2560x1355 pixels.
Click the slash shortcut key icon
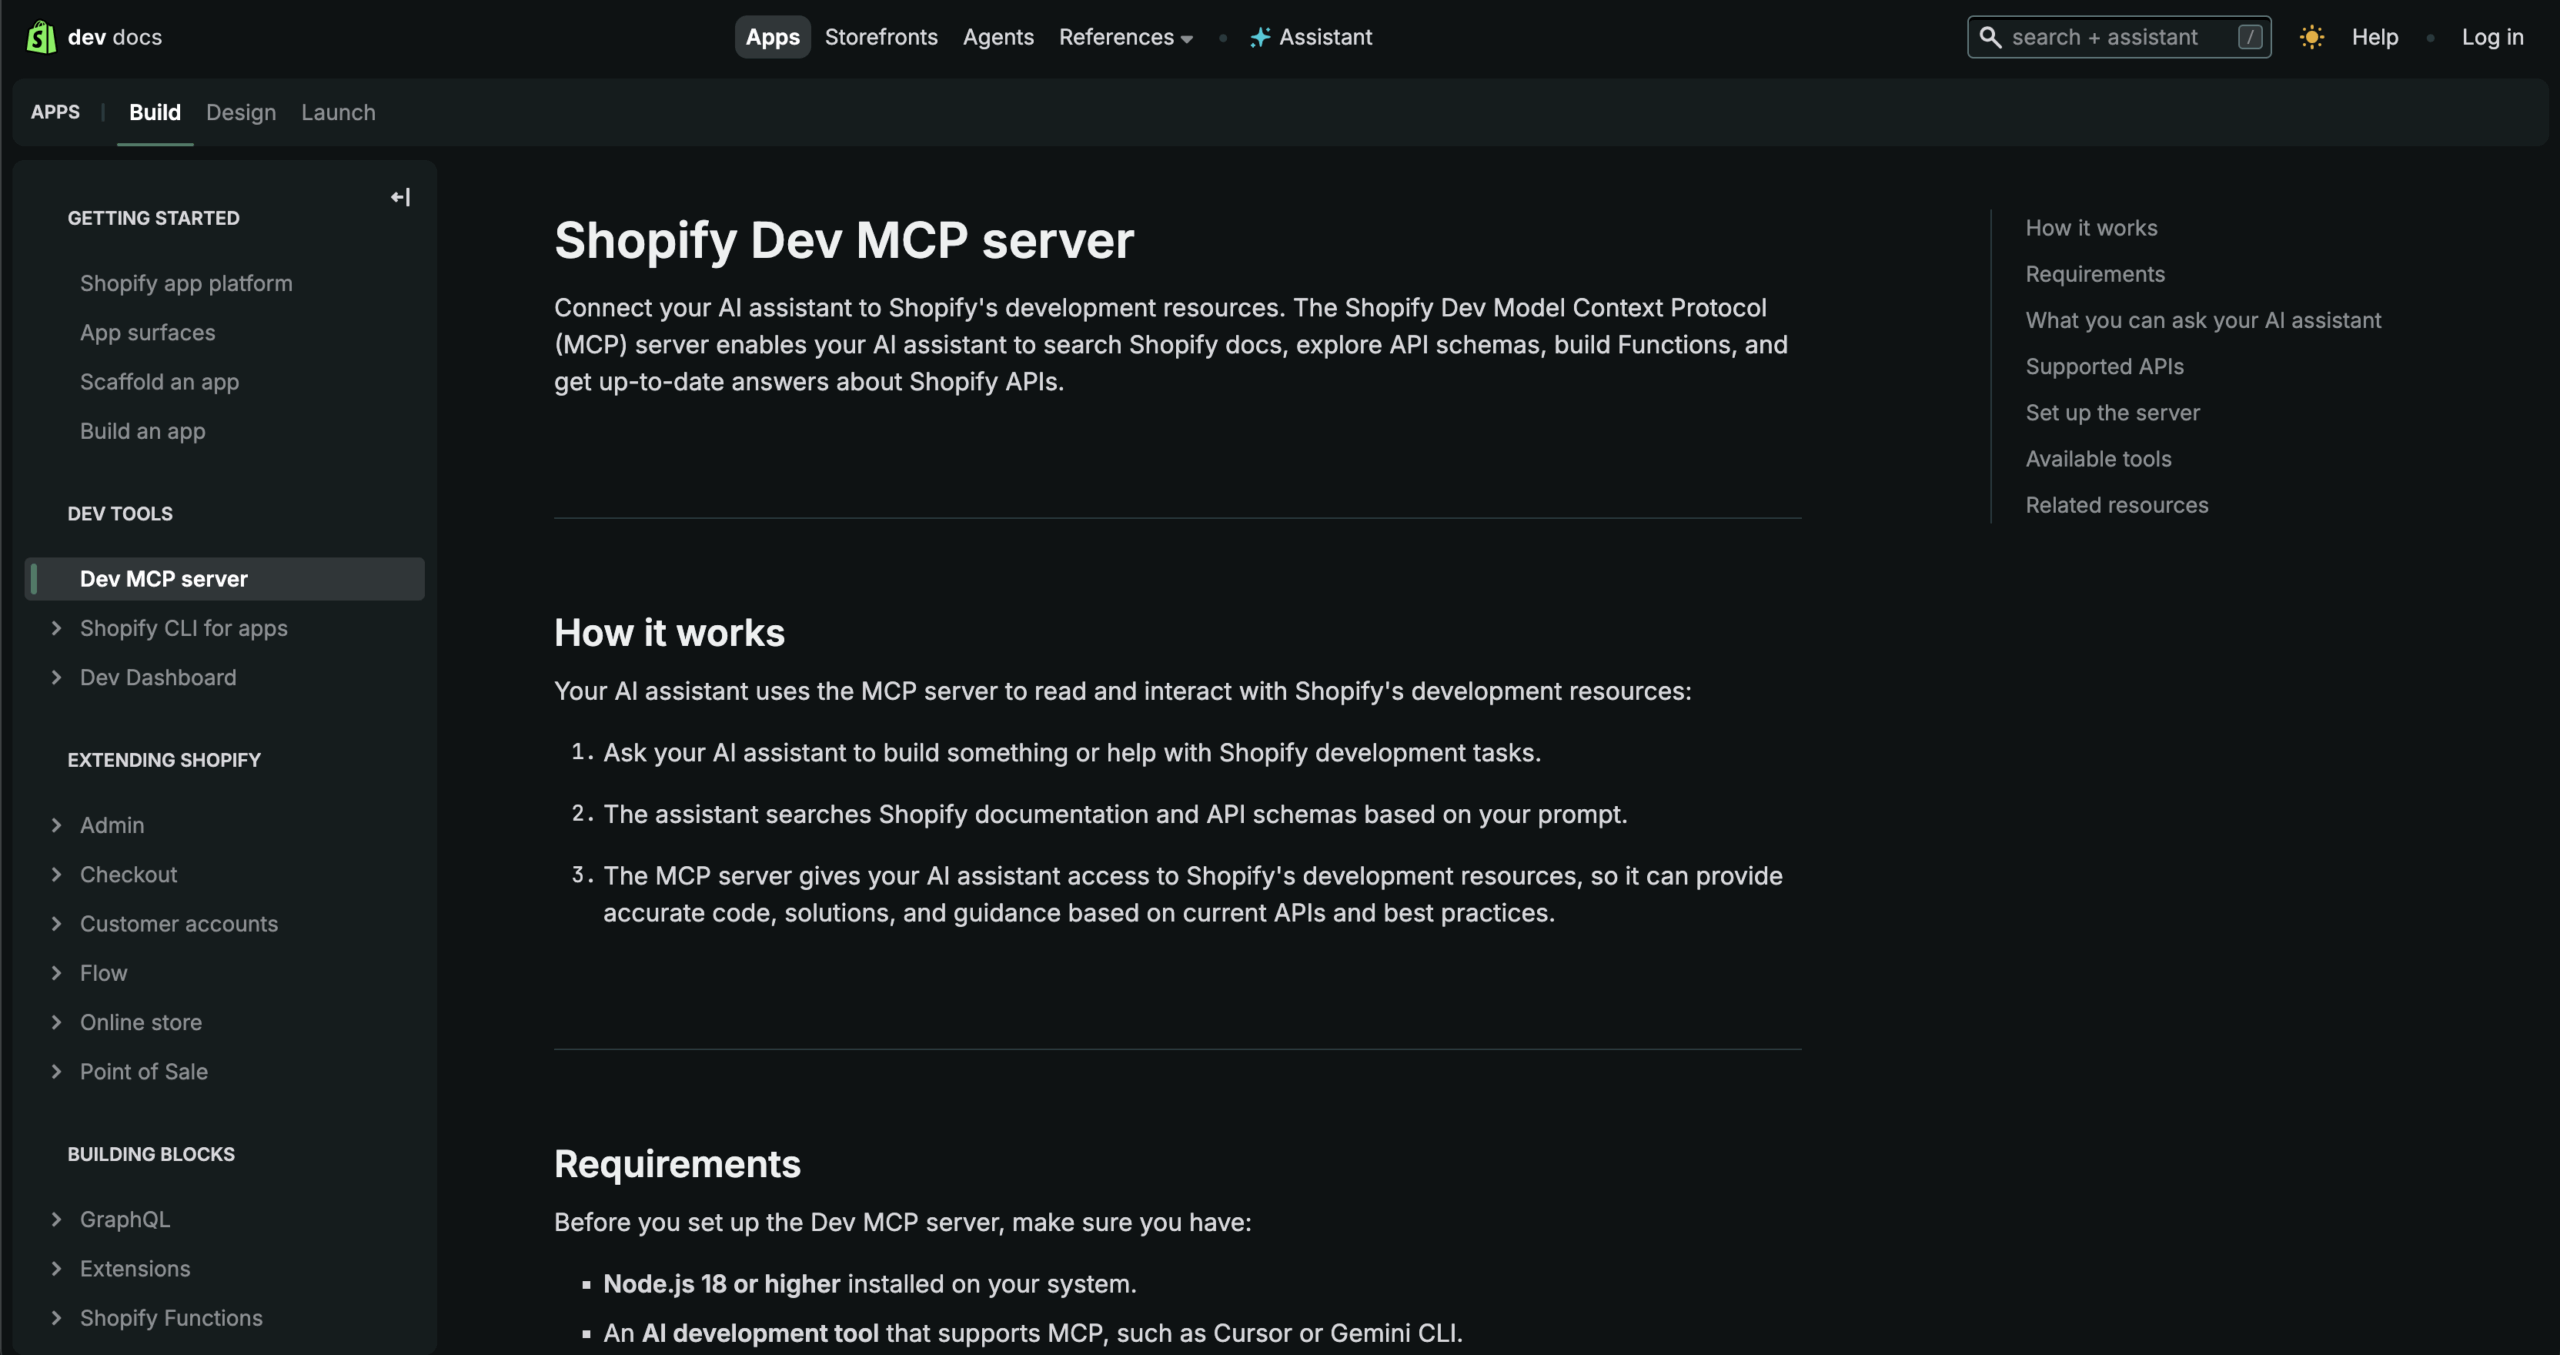tap(2249, 37)
